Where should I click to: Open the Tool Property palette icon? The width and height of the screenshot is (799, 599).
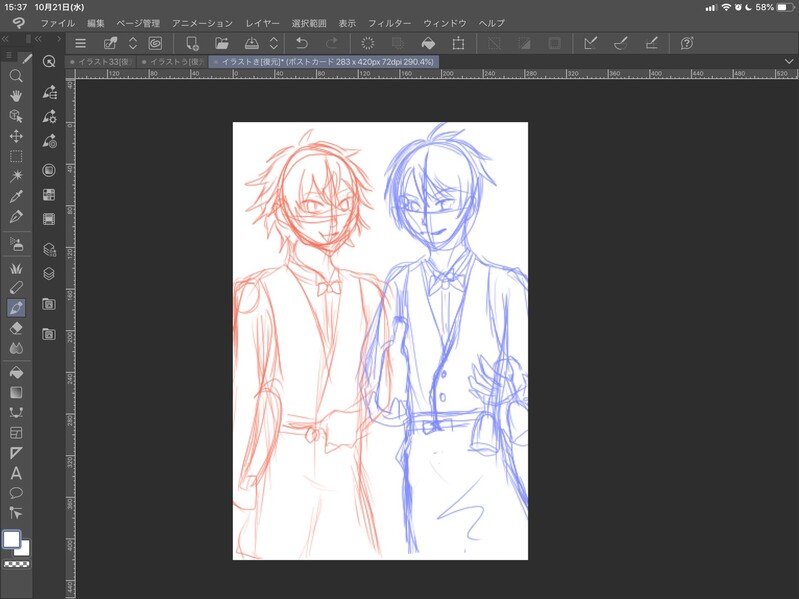[x=49, y=117]
